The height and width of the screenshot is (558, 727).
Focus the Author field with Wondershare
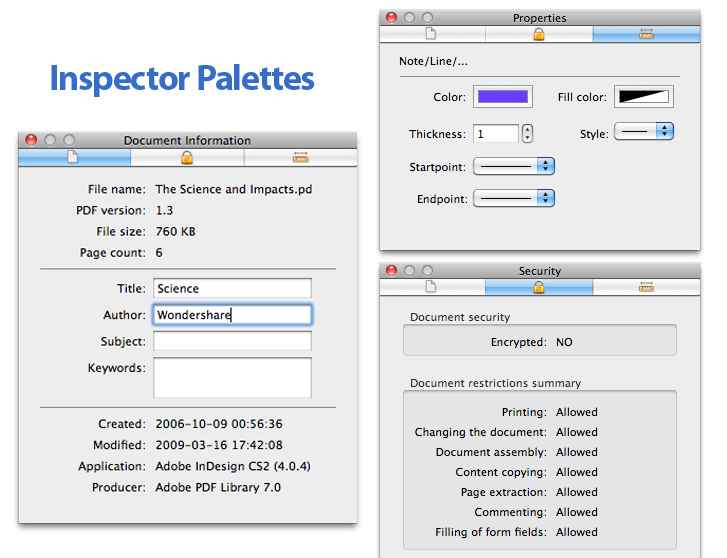[x=232, y=315]
